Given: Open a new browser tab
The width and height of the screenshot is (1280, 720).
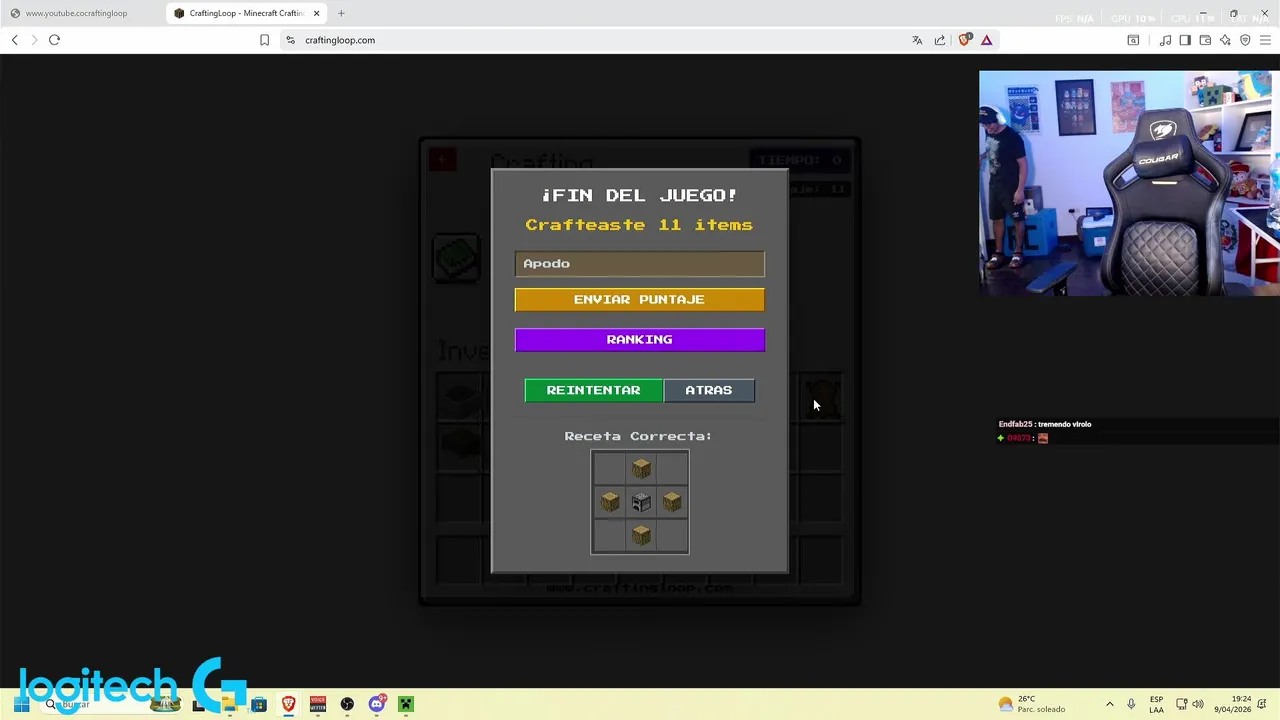Looking at the screenshot, I should [x=341, y=13].
